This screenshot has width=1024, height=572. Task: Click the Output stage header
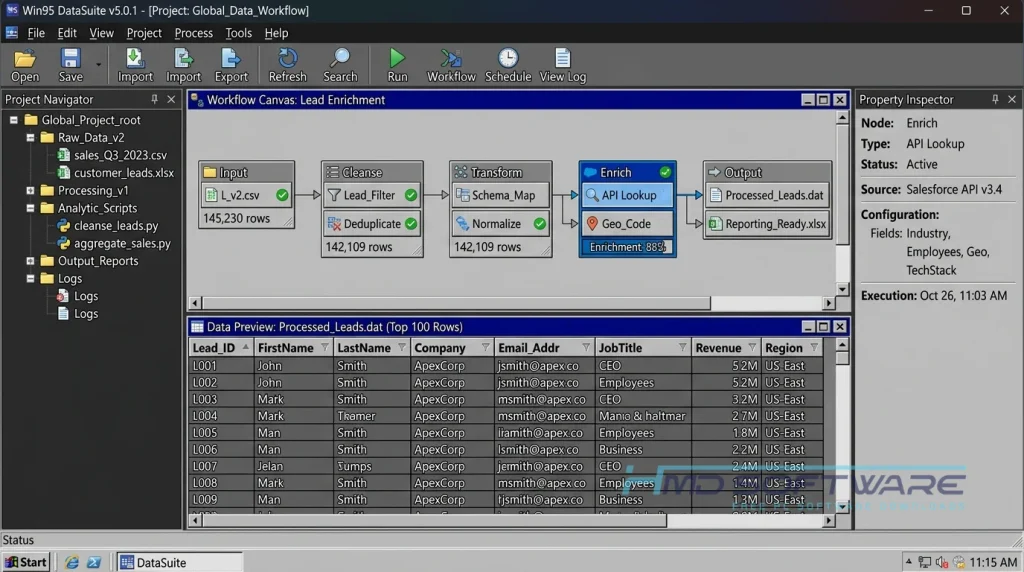767,172
